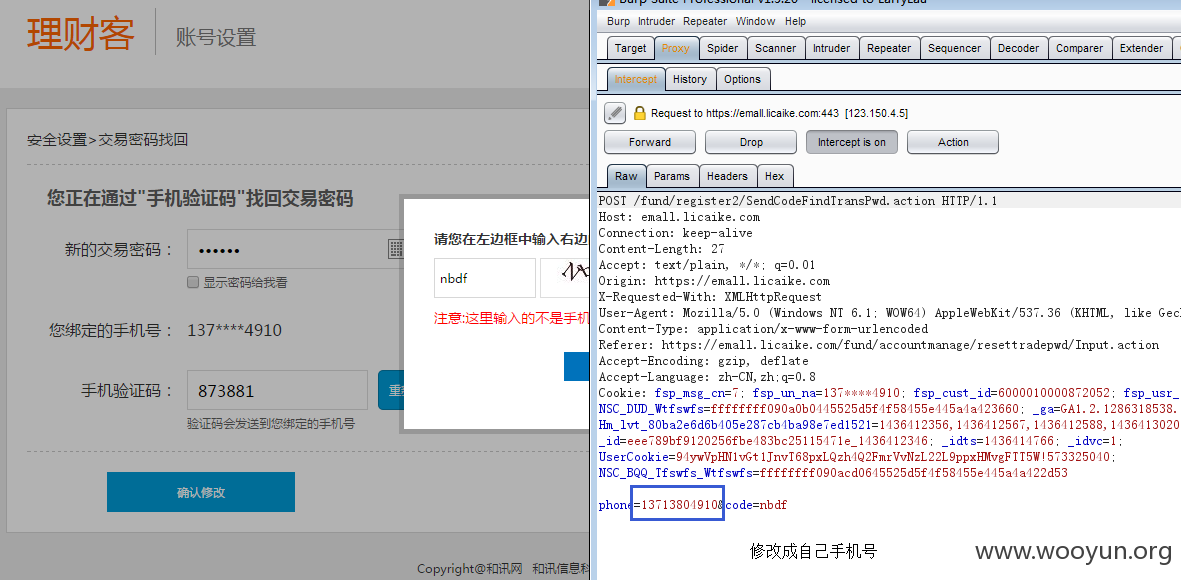This screenshot has width=1181, height=580.
Task: Click the Referer header line
Action: (x=879, y=345)
